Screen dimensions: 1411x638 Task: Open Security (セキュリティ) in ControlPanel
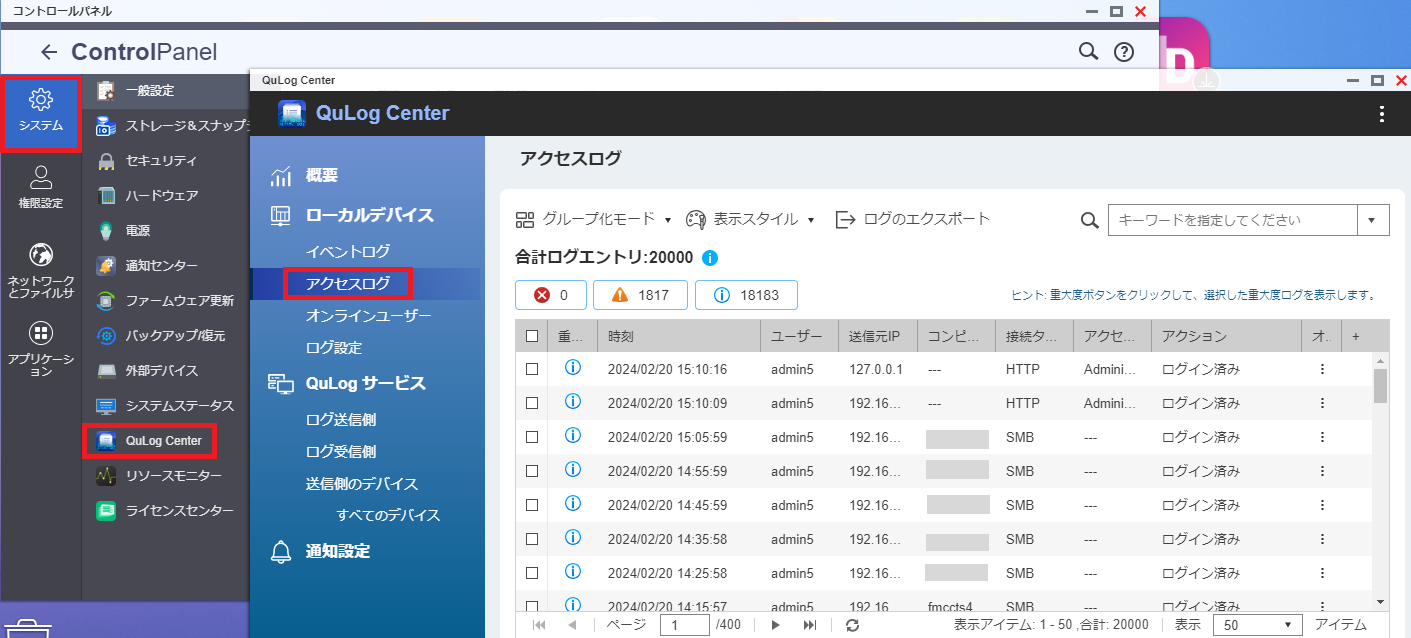point(147,161)
